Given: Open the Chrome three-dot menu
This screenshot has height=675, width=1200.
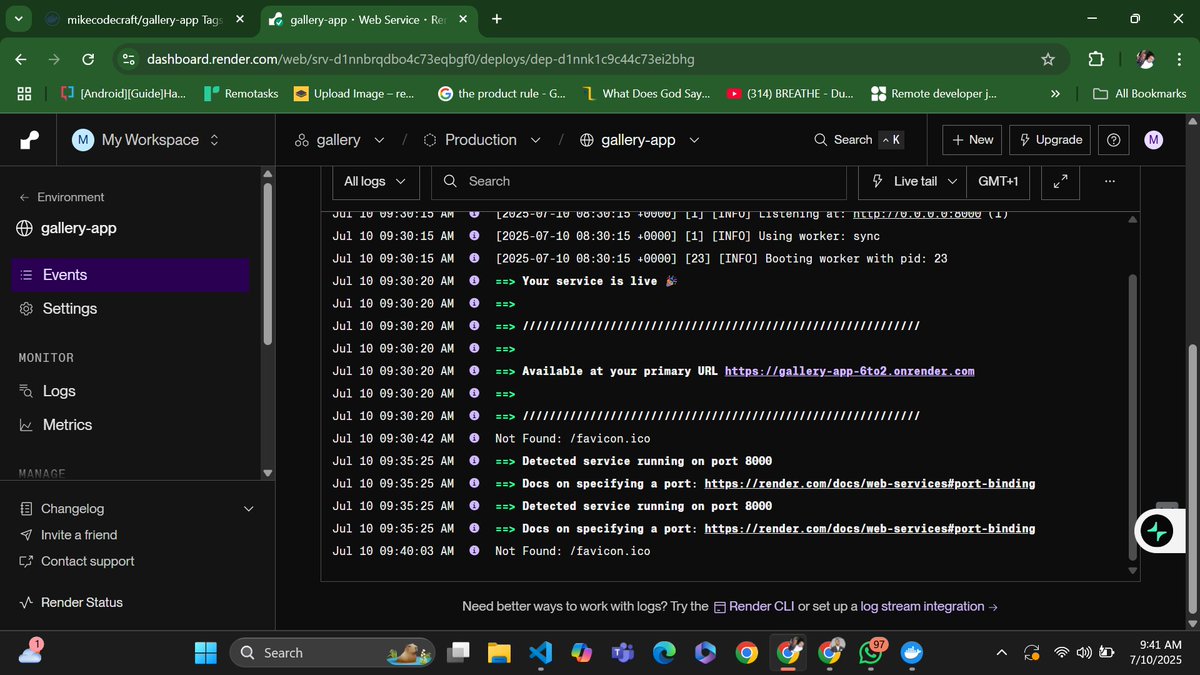Looking at the screenshot, I should (x=1180, y=59).
